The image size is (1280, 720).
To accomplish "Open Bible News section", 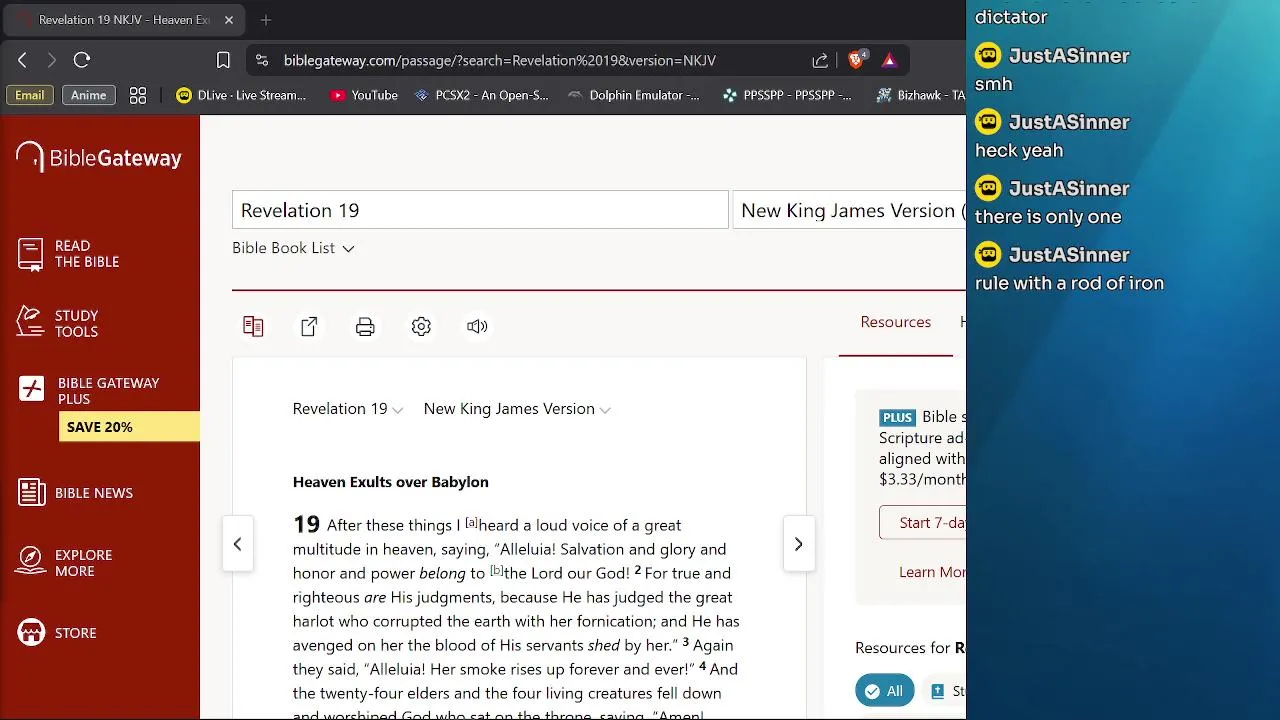I will [75, 493].
